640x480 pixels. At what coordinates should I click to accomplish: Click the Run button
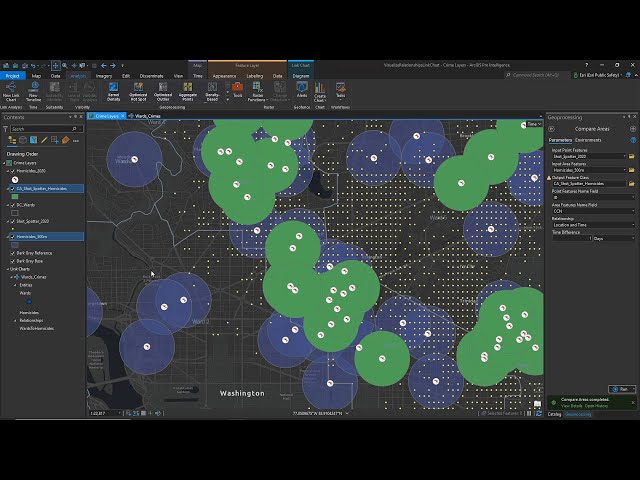(x=620, y=389)
